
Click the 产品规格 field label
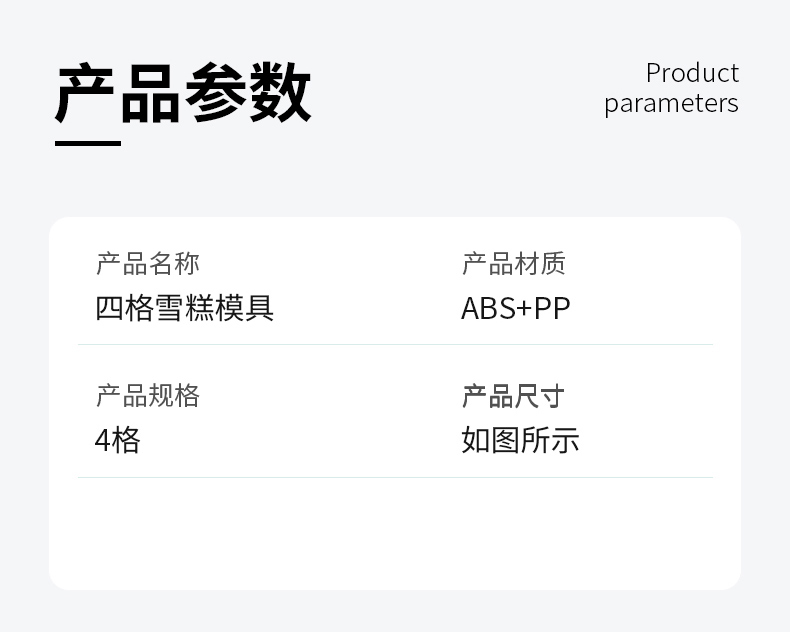(148, 396)
